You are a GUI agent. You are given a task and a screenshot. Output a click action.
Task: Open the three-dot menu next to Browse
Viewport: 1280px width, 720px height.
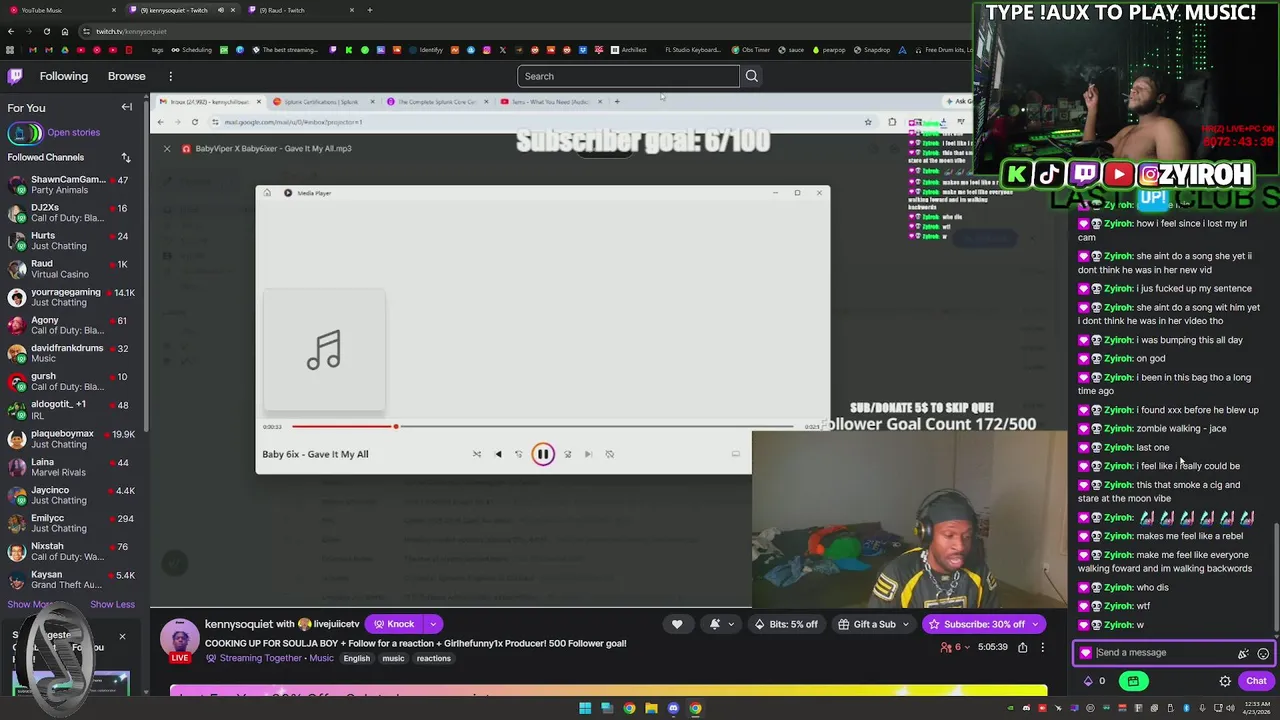(x=170, y=76)
